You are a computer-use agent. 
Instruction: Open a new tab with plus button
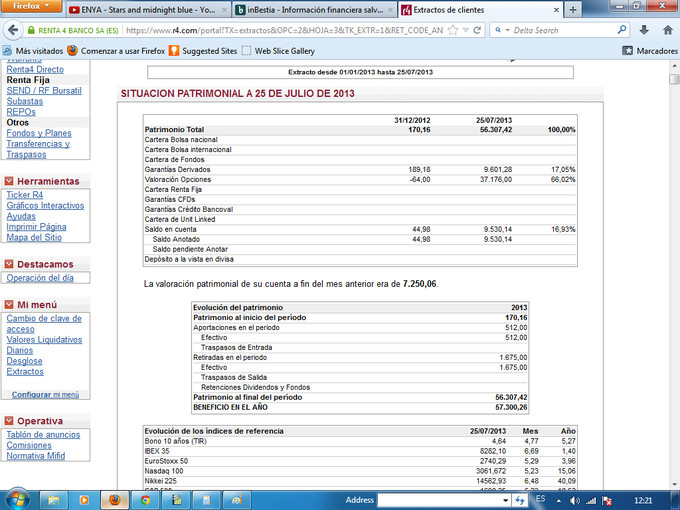tap(572, 10)
